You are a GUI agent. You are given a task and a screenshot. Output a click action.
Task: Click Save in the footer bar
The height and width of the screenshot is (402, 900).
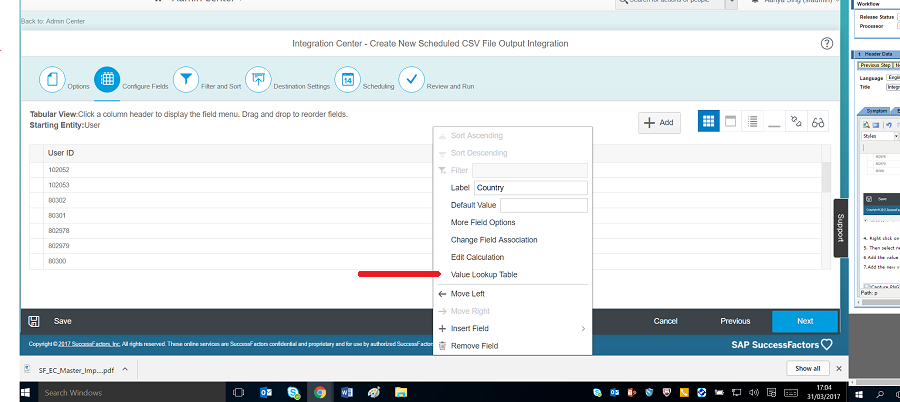pyautogui.click(x=63, y=321)
